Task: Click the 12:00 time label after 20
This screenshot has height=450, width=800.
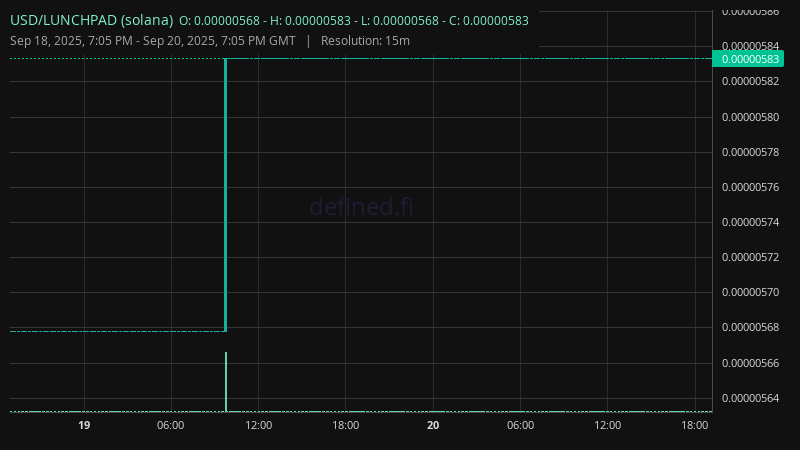Action: click(x=608, y=425)
